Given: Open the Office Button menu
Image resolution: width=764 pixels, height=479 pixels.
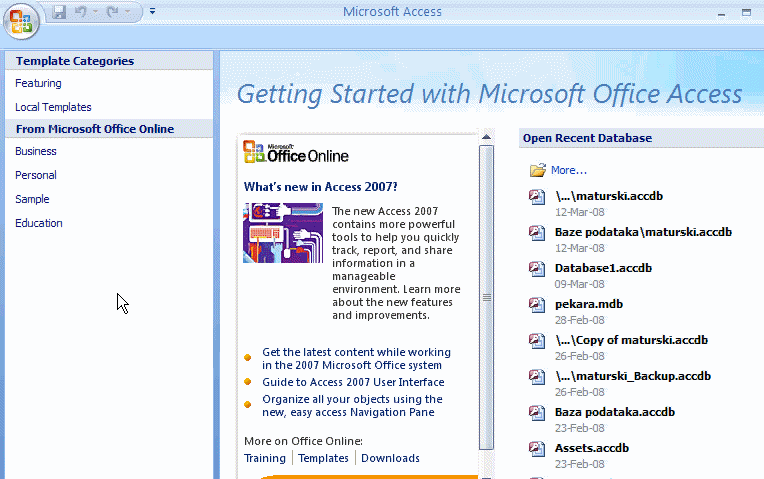Looking at the screenshot, I should pos(21,21).
